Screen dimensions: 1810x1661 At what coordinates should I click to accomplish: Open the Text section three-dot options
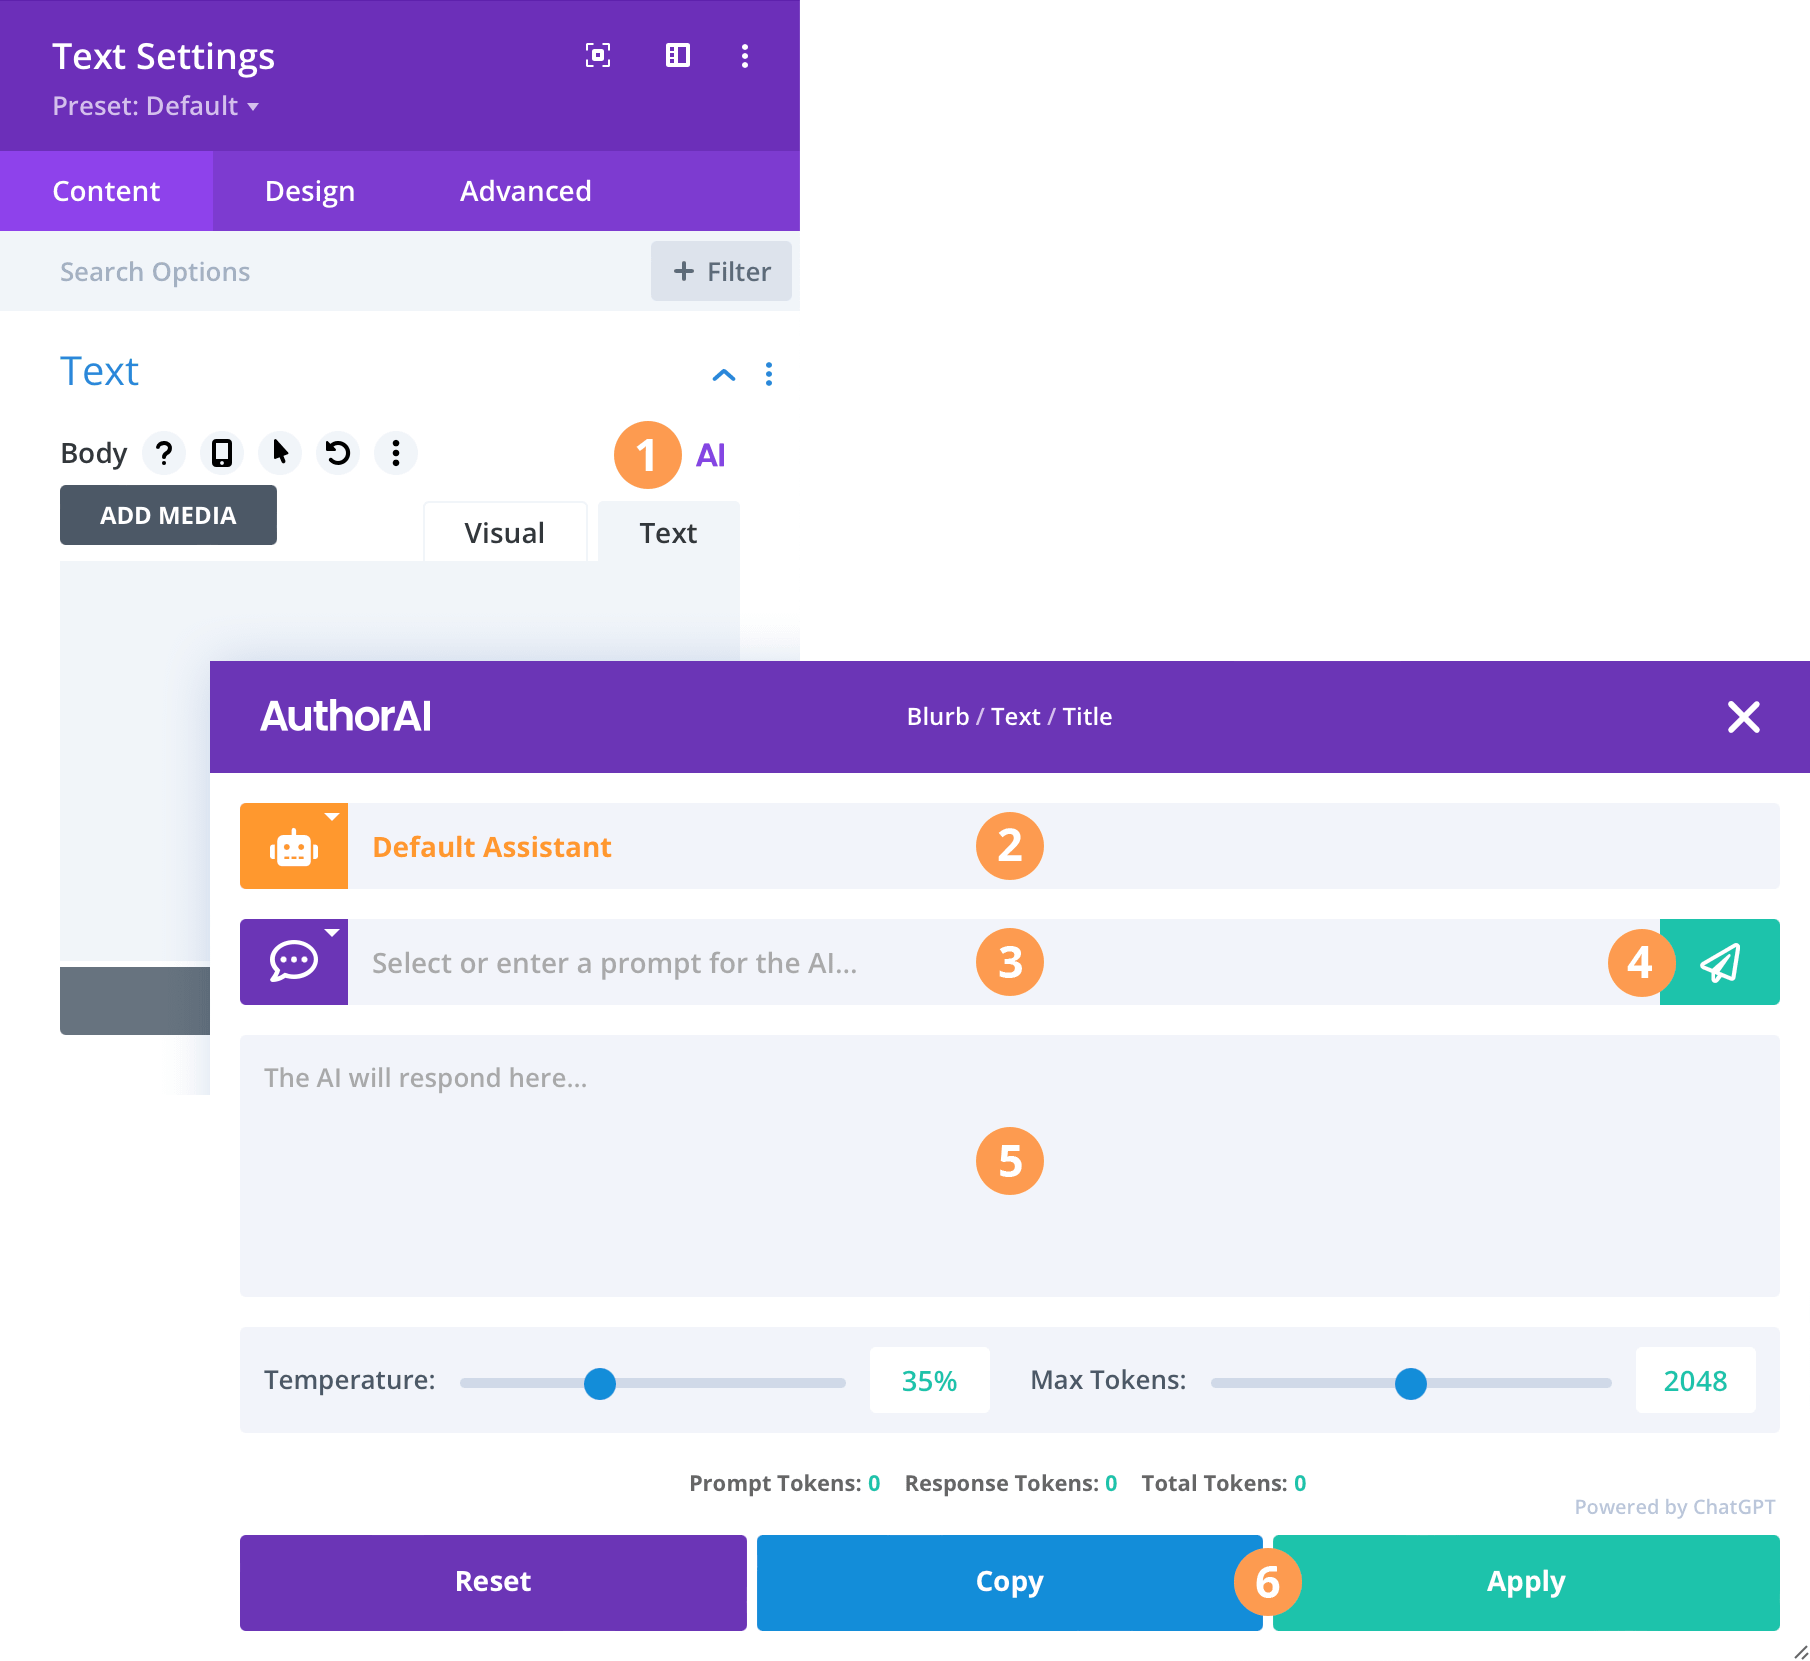pos(769,374)
